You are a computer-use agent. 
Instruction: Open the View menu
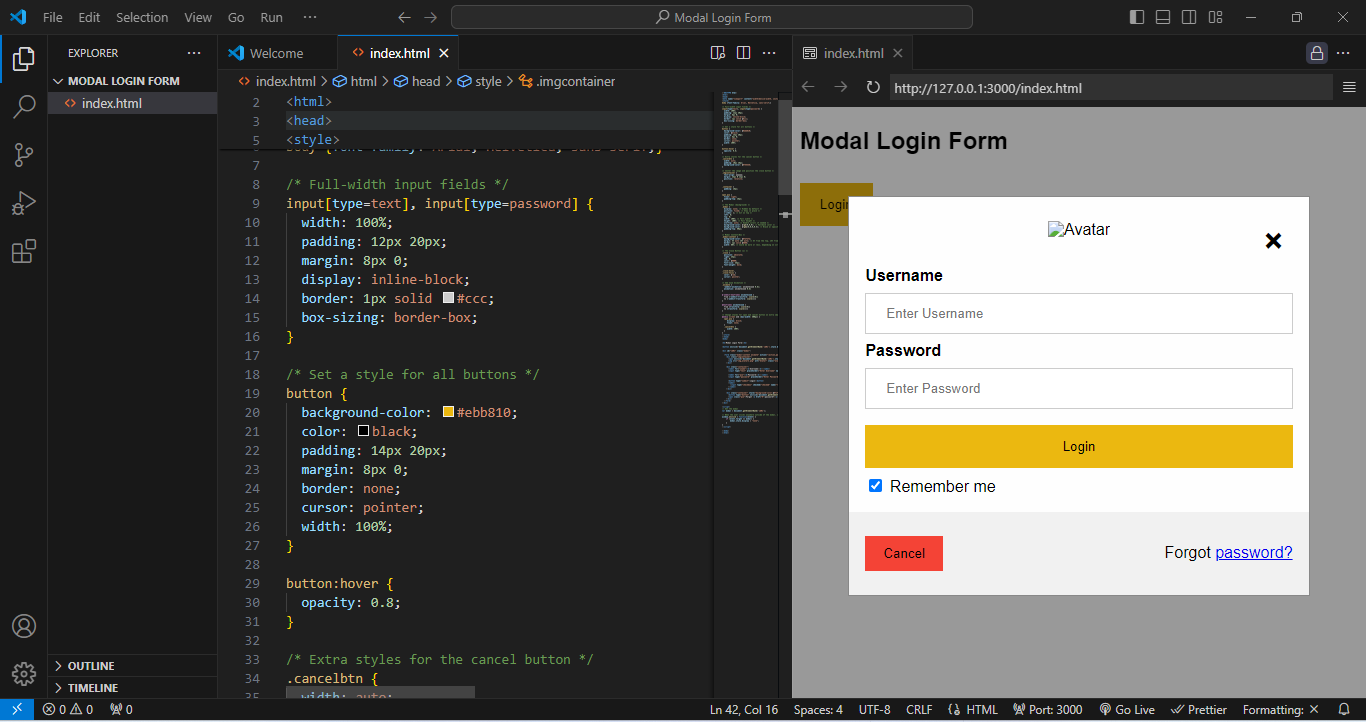pyautogui.click(x=198, y=17)
